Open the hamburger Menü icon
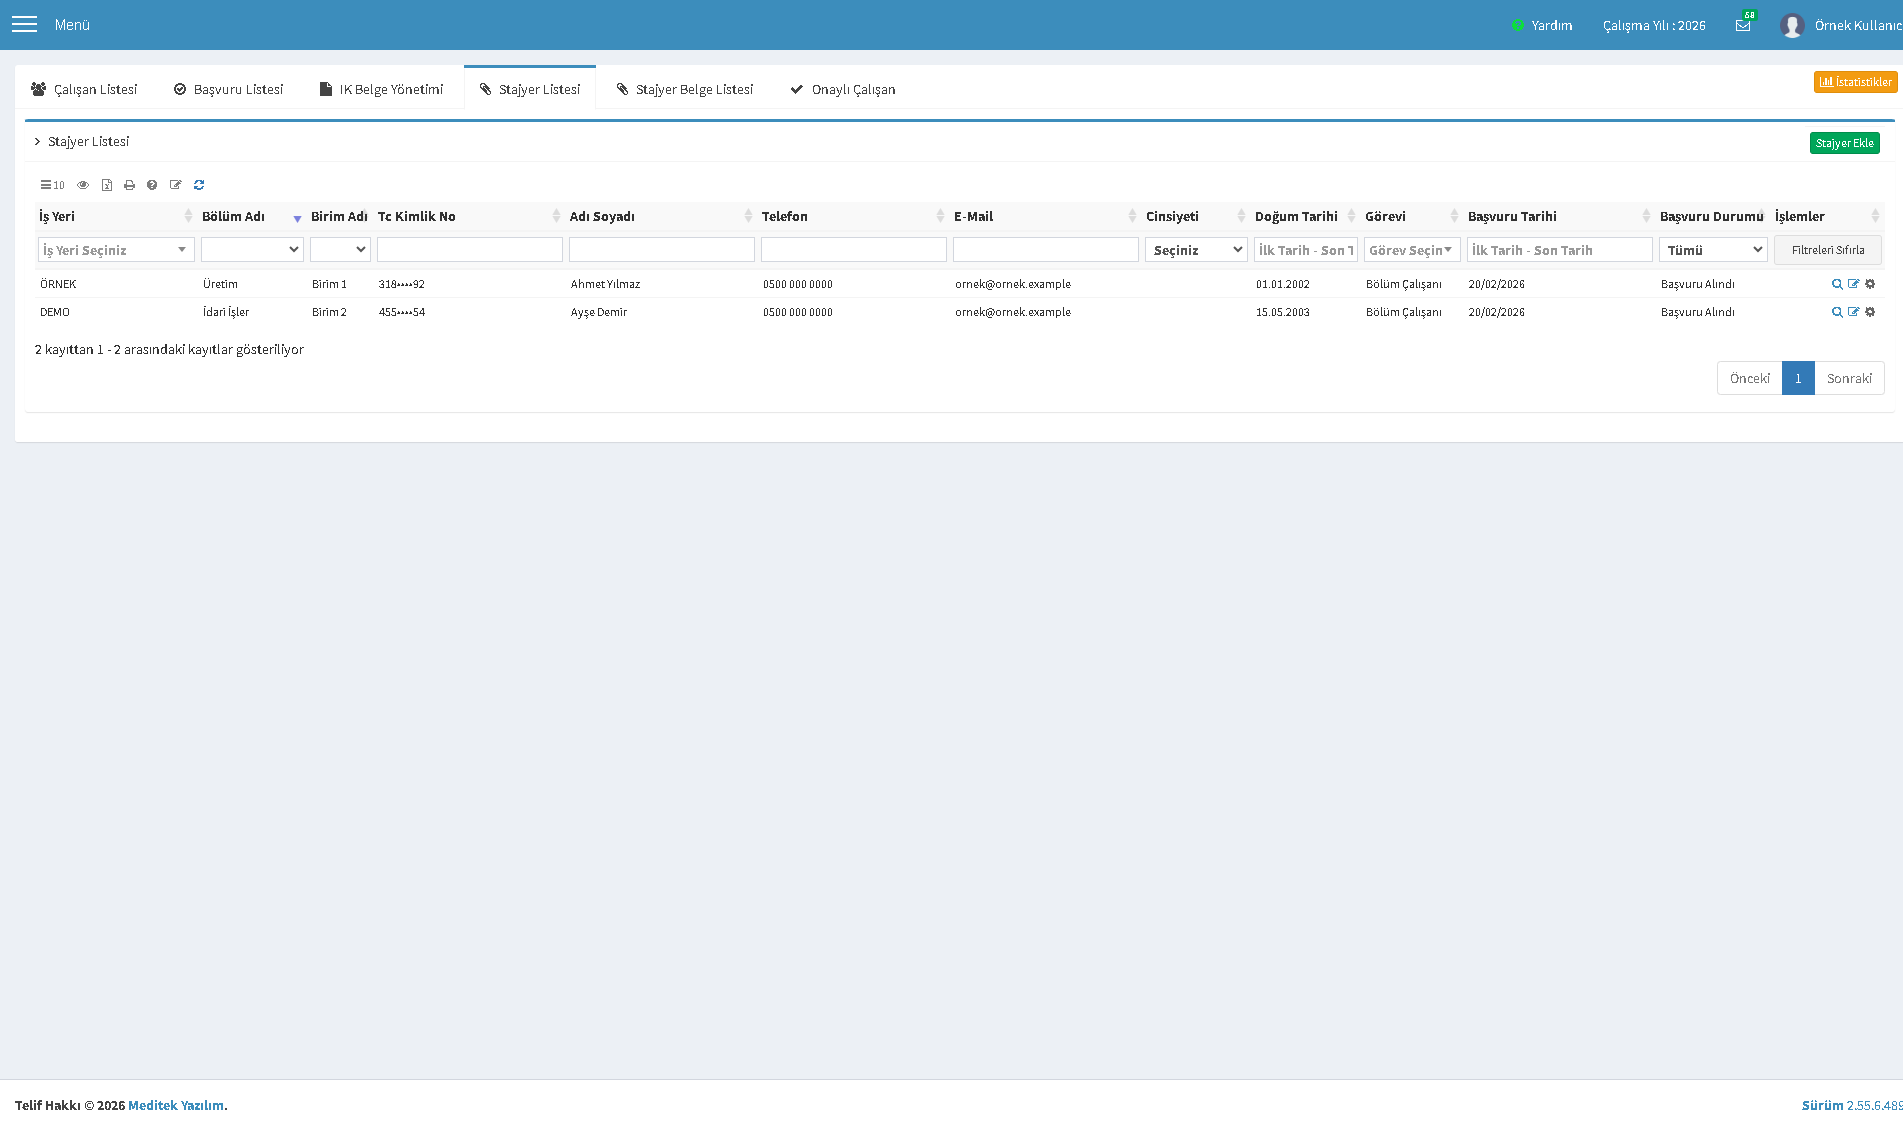1903x1130 pixels. tap(24, 24)
